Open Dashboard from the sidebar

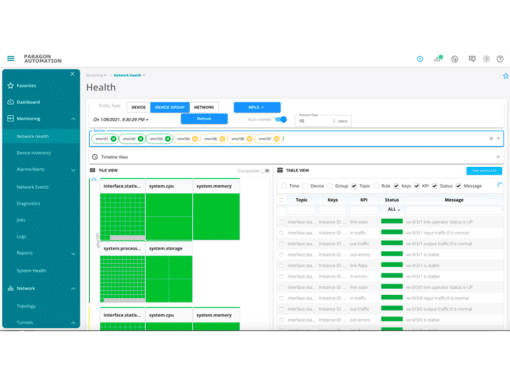pos(28,102)
